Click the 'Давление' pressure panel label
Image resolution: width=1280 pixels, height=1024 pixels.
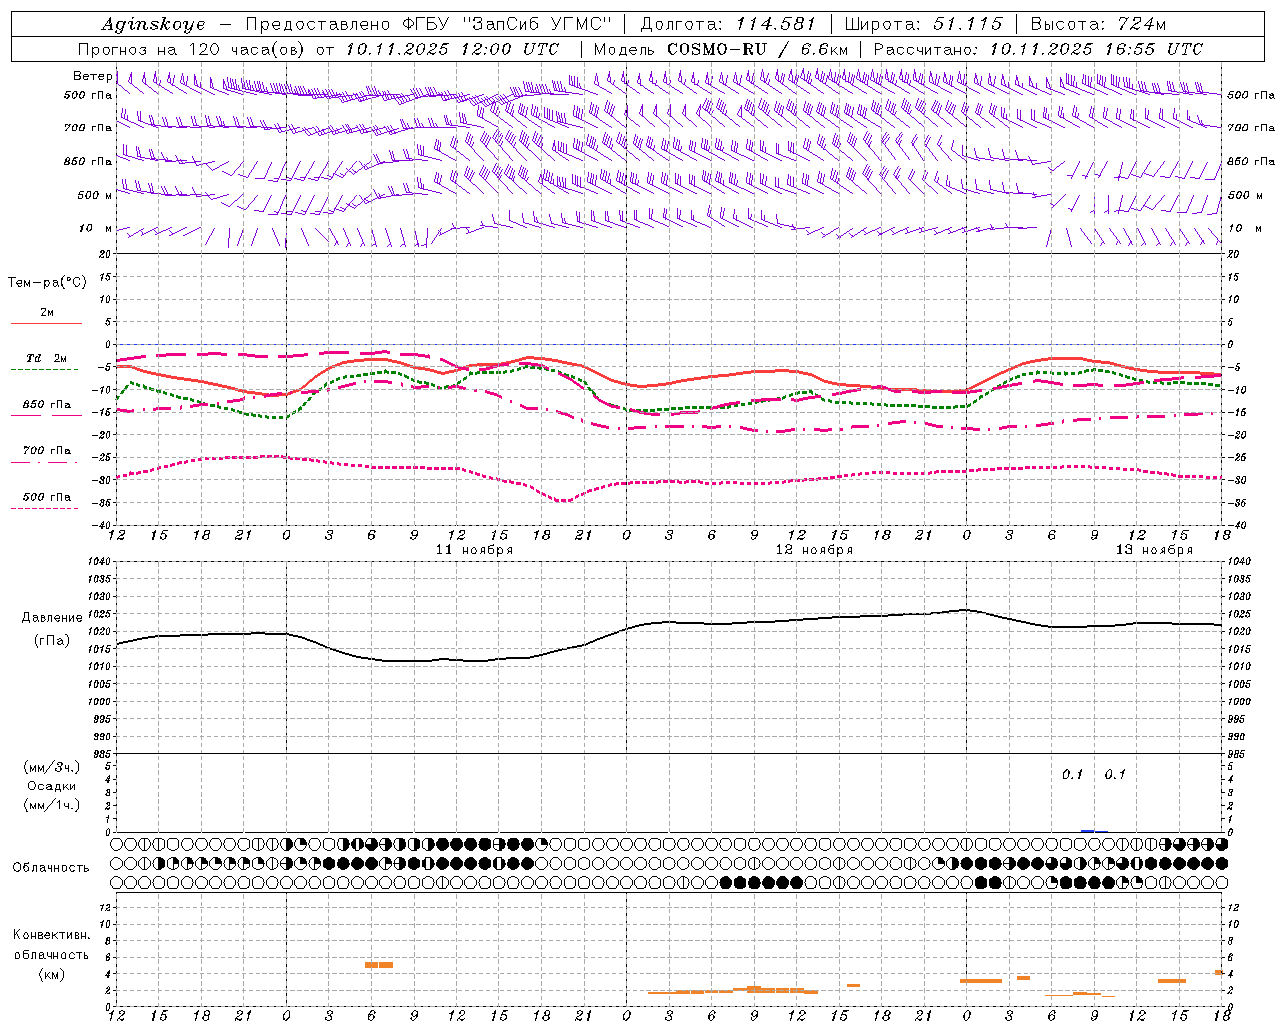(52, 618)
